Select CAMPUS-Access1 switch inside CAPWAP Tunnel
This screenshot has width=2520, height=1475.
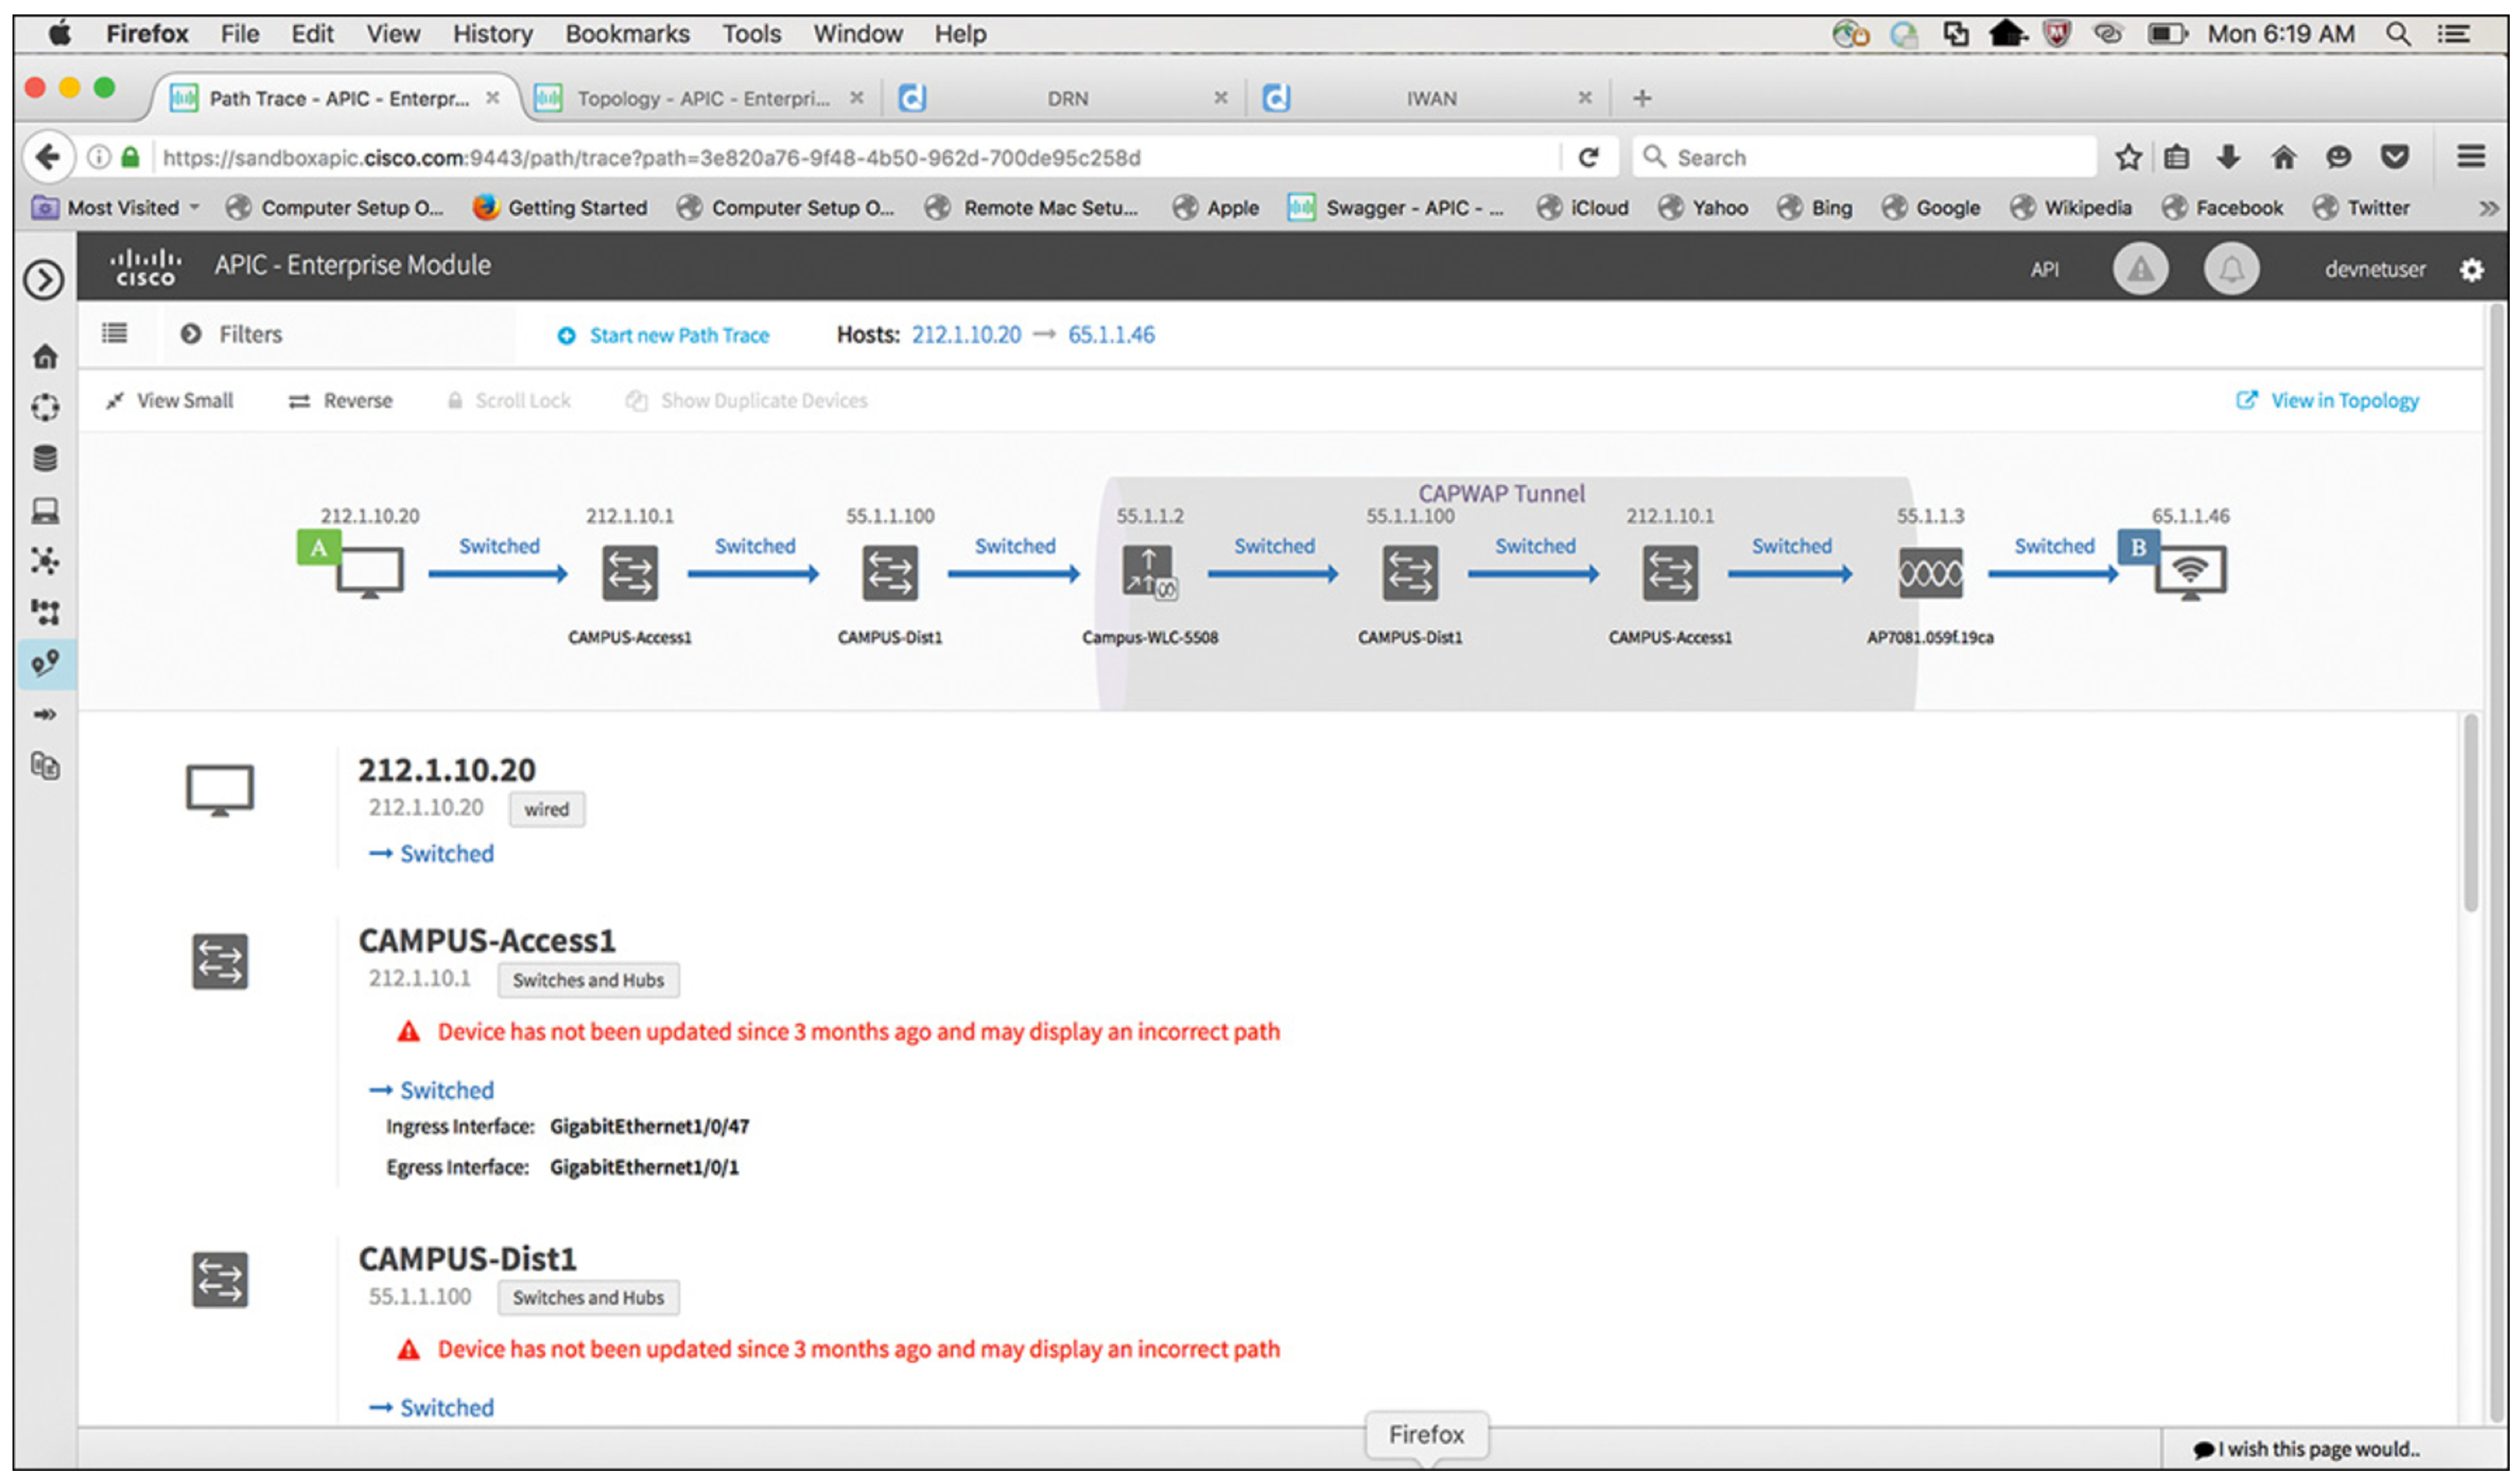(x=1671, y=573)
